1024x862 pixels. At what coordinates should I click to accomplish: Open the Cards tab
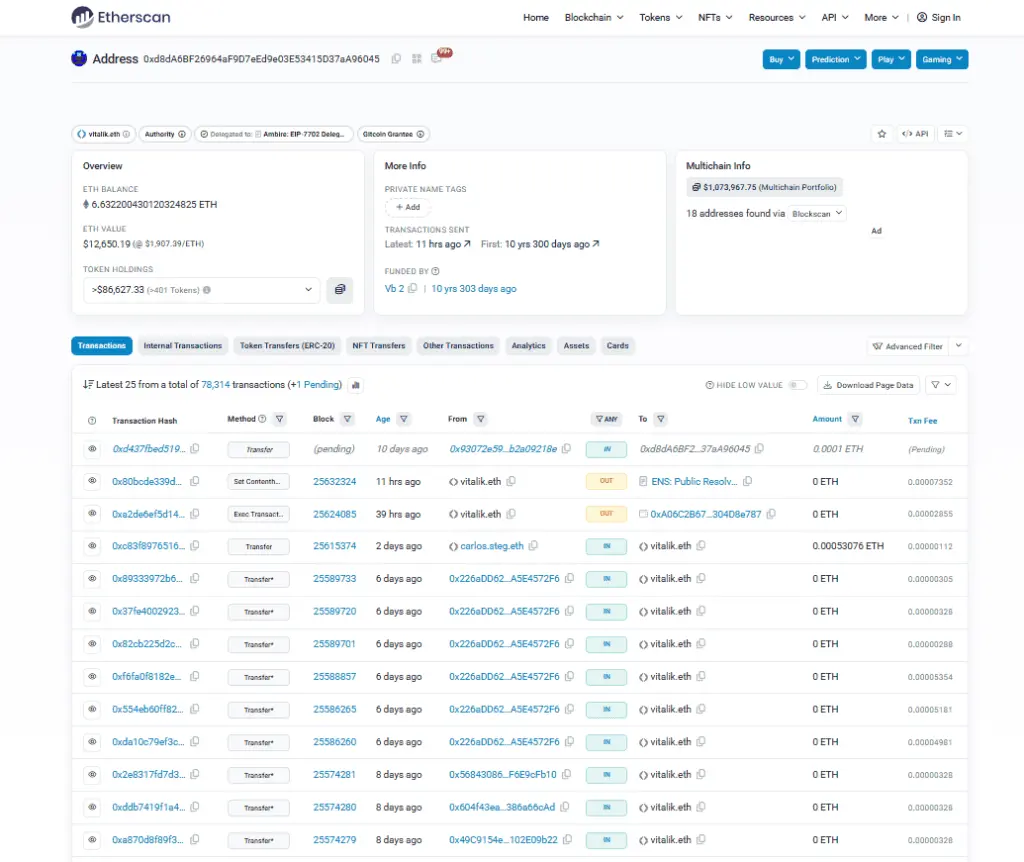tap(617, 345)
